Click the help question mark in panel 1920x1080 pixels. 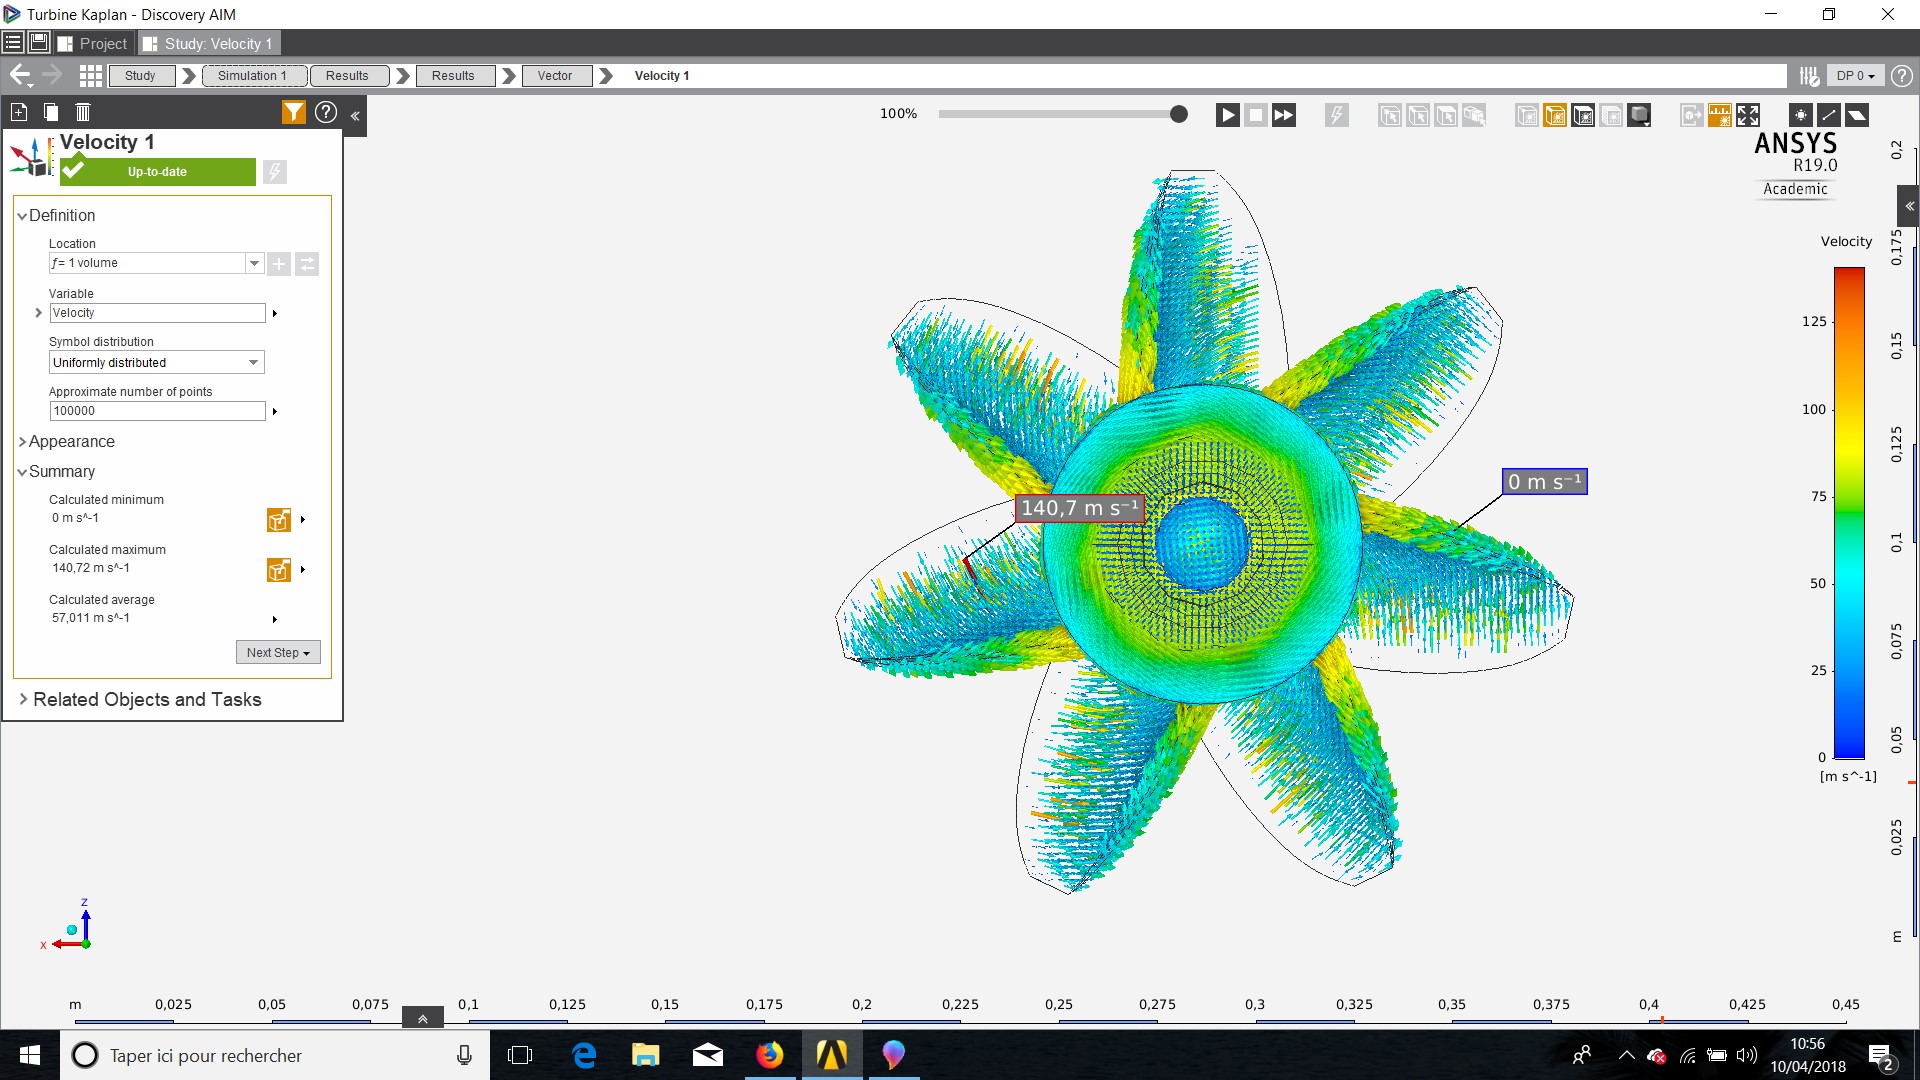tap(326, 112)
